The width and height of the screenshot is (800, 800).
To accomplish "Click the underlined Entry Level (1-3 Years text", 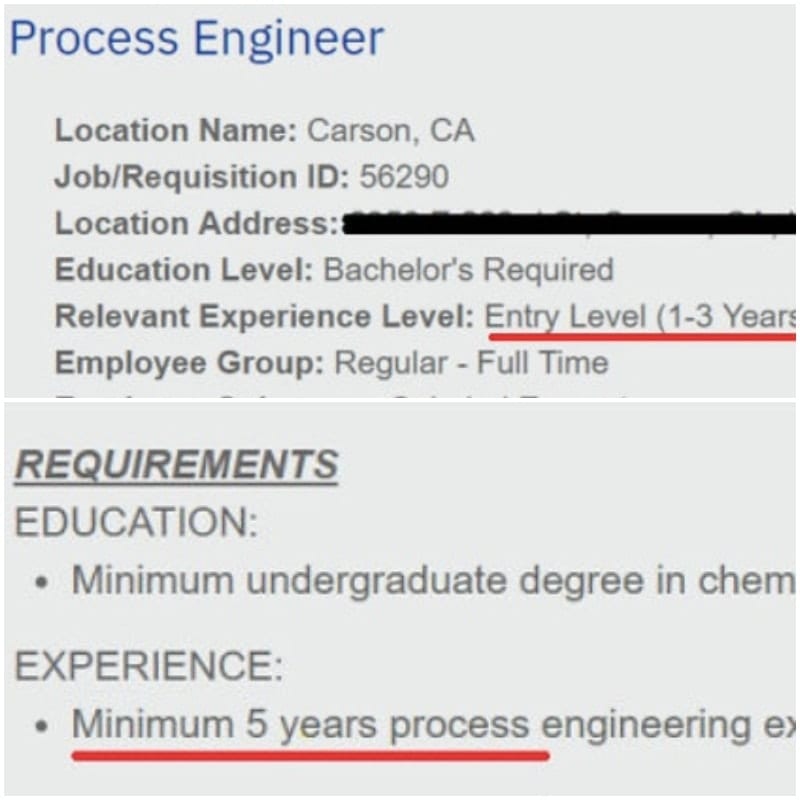I will tap(640, 317).
